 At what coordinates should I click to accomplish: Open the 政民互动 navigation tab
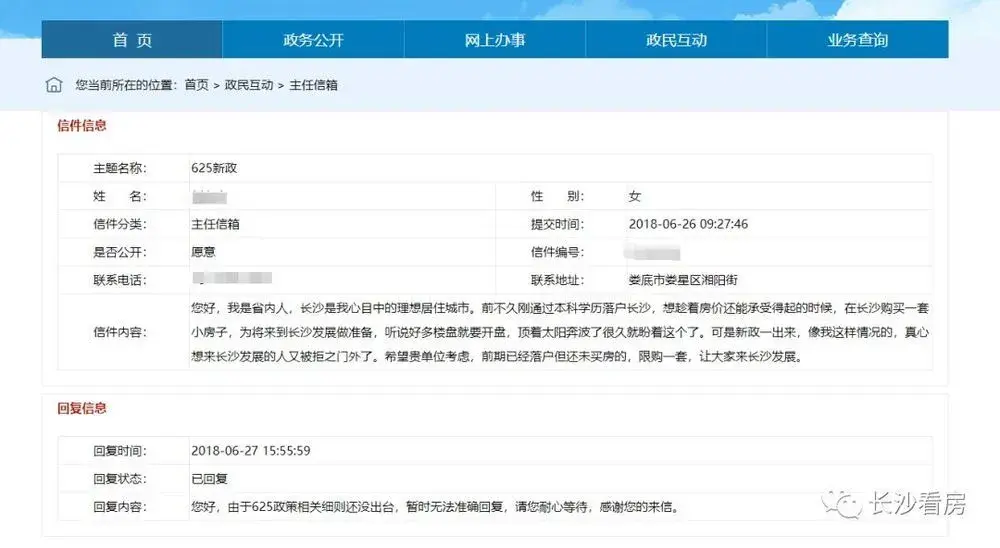tap(676, 40)
